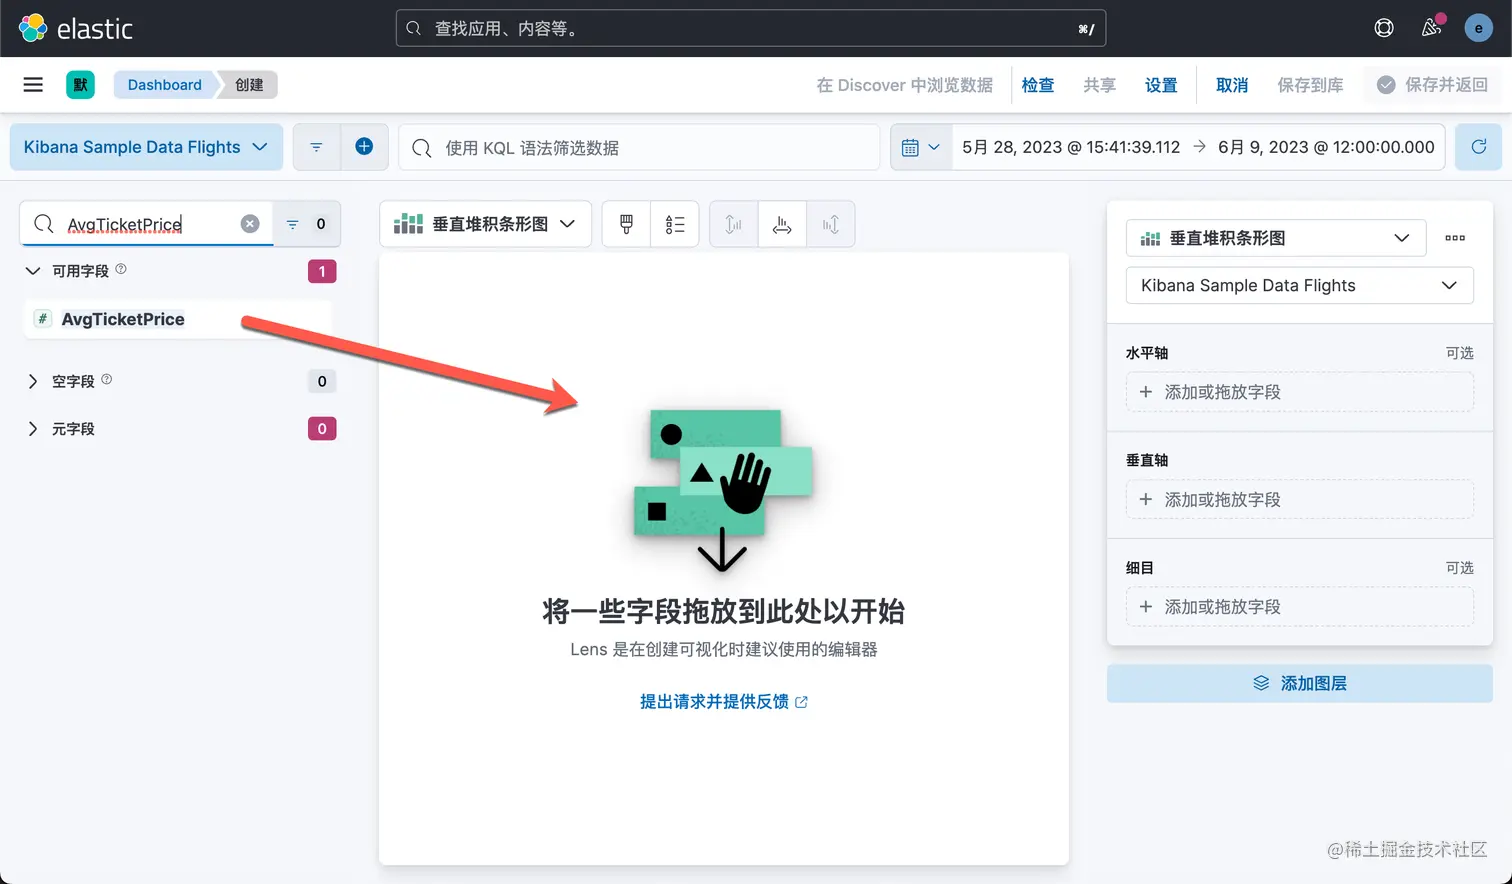Open the Kibana Sample Data Flights data view picker
The width and height of the screenshot is (1512, 884).
[x=146, y=147]
